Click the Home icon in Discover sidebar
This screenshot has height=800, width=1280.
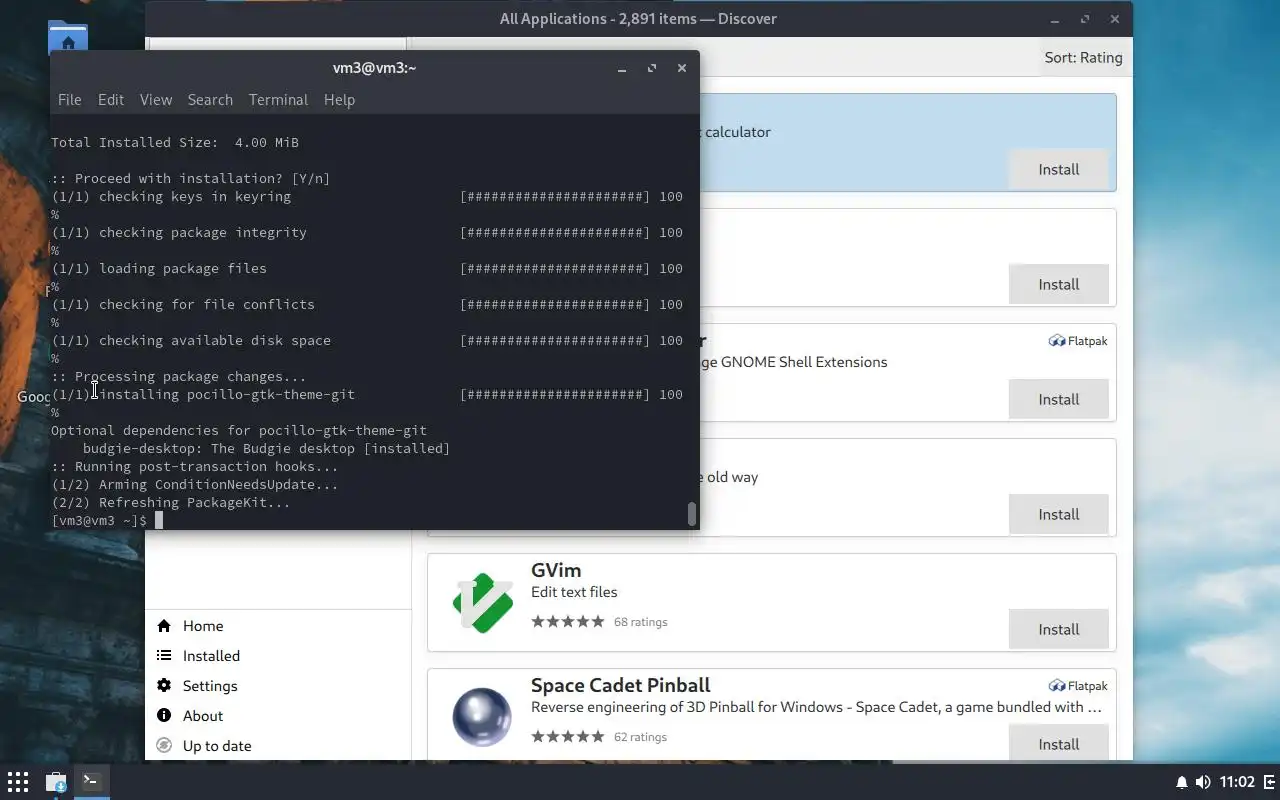click(x=164, y=626)
